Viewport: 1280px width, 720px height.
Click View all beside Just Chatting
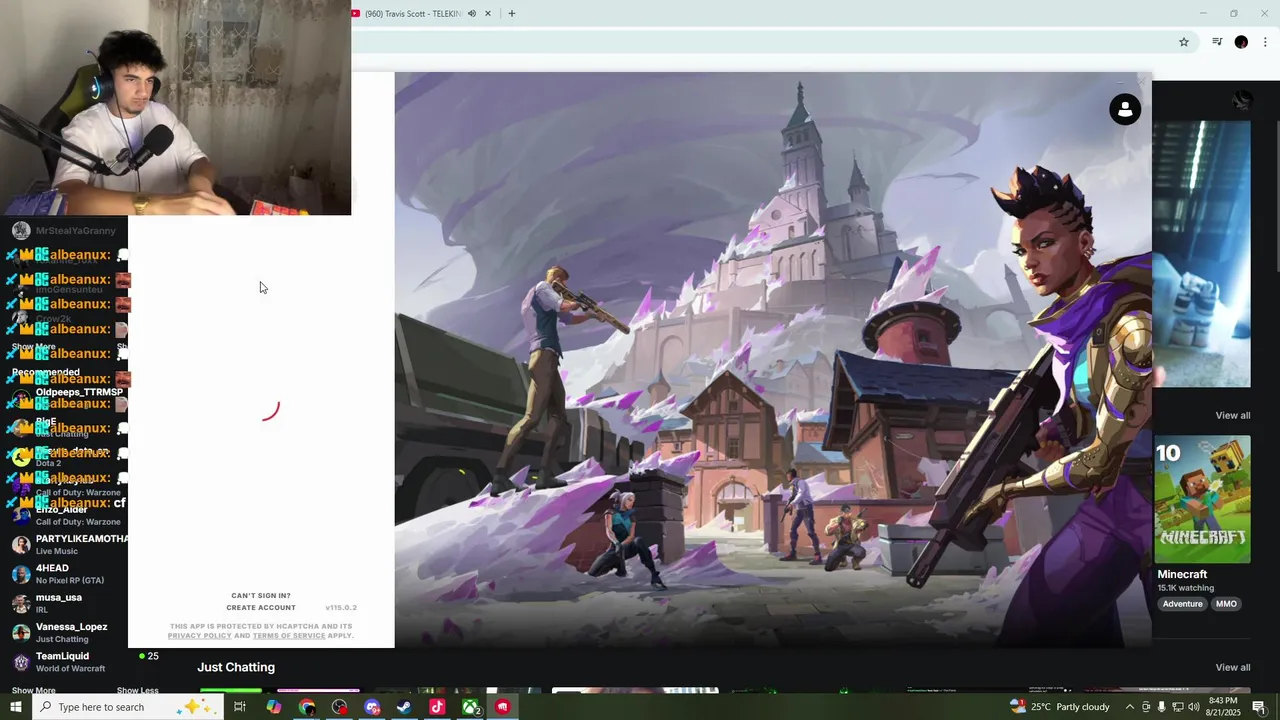[1233, 667]
